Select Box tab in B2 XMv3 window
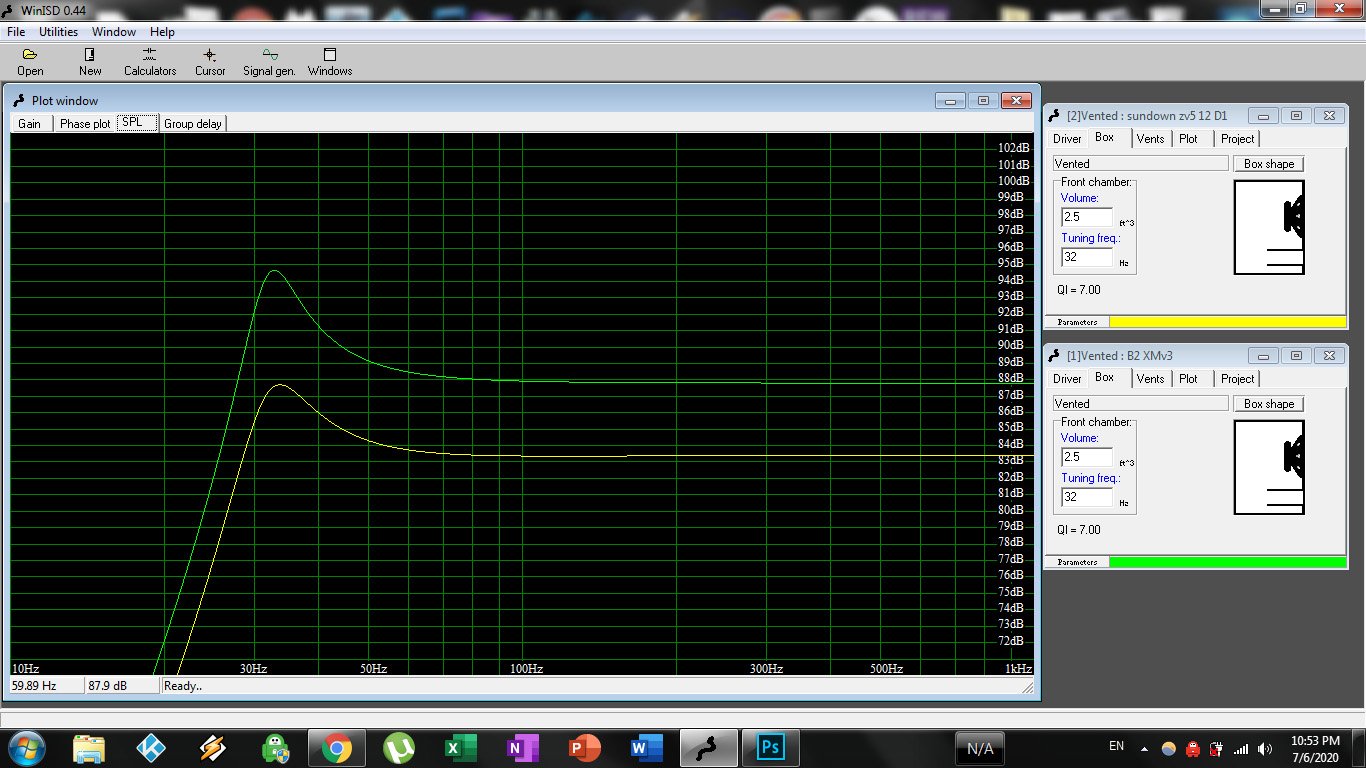 1105,378
